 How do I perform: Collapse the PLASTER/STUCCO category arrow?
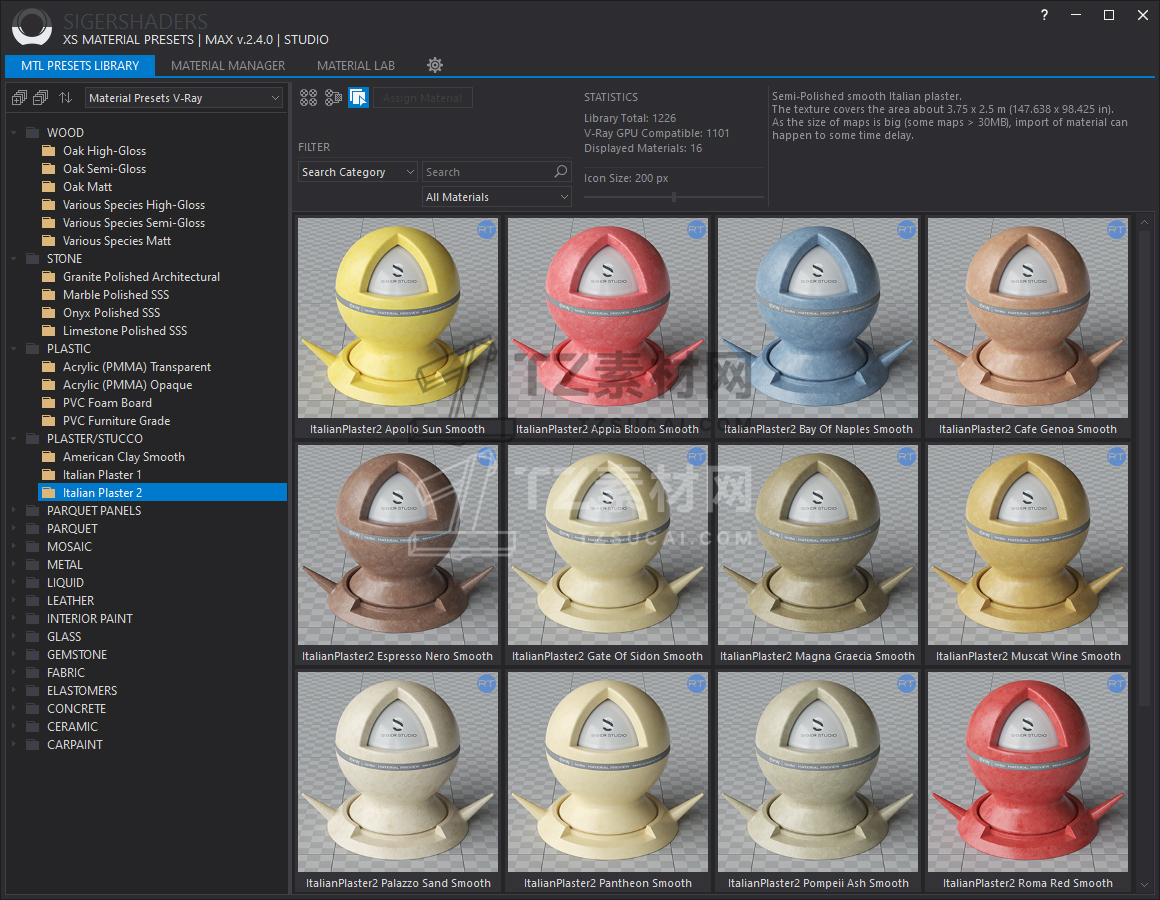point(14,439)
